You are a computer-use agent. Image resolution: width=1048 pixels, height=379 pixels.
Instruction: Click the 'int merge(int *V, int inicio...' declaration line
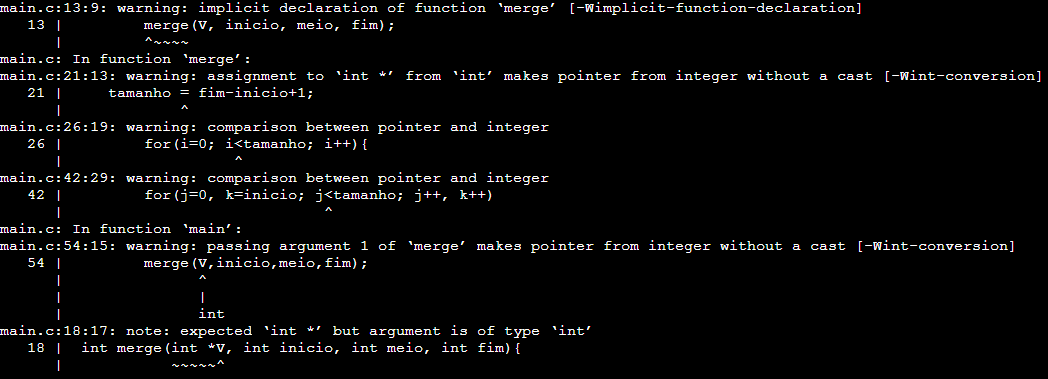pyautogui.click(x=300, y=348)
